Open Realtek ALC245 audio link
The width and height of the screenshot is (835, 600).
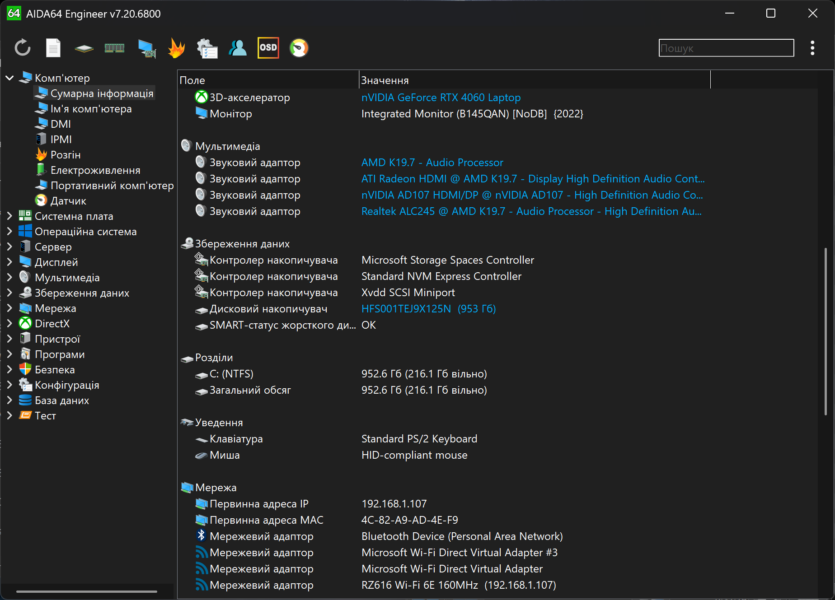coord(531,211)
